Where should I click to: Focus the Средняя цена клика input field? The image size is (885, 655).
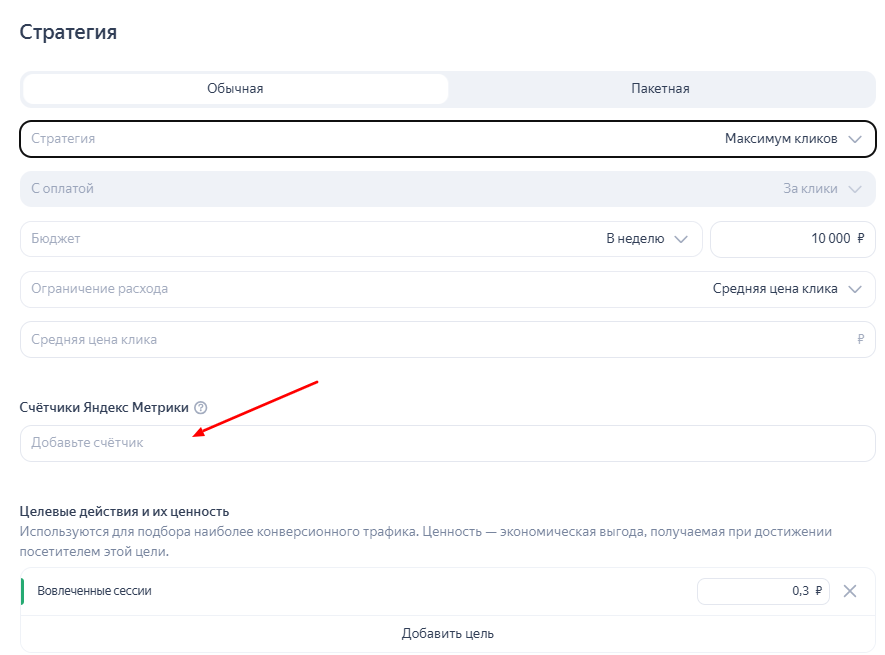pyautogui.click(x=448, y=339)
